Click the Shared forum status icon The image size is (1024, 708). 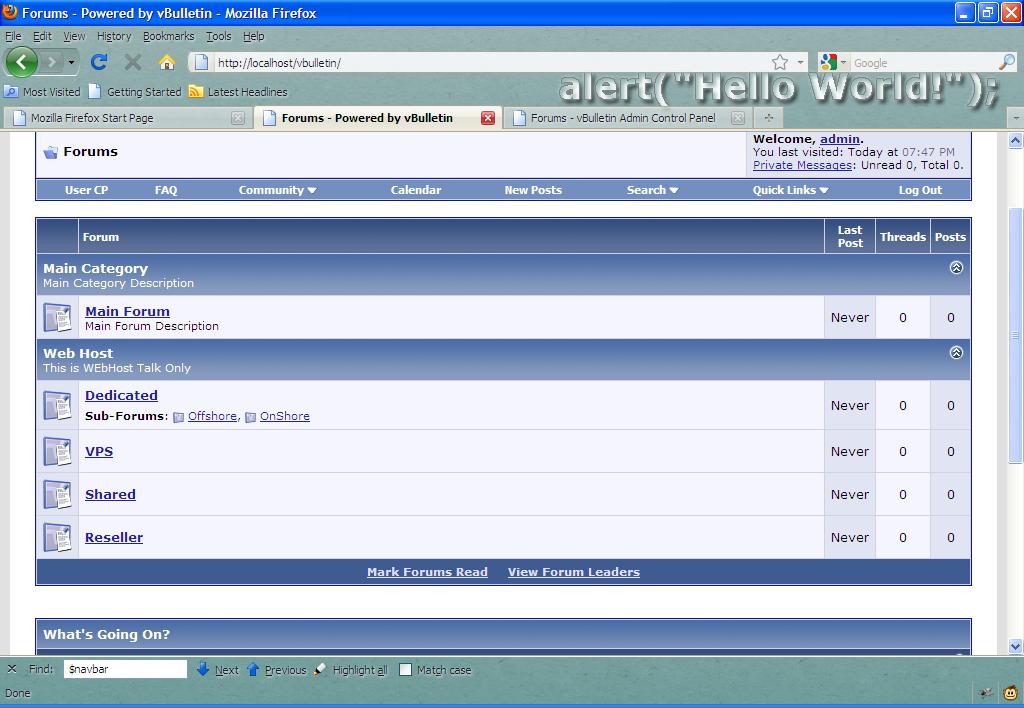57,495
